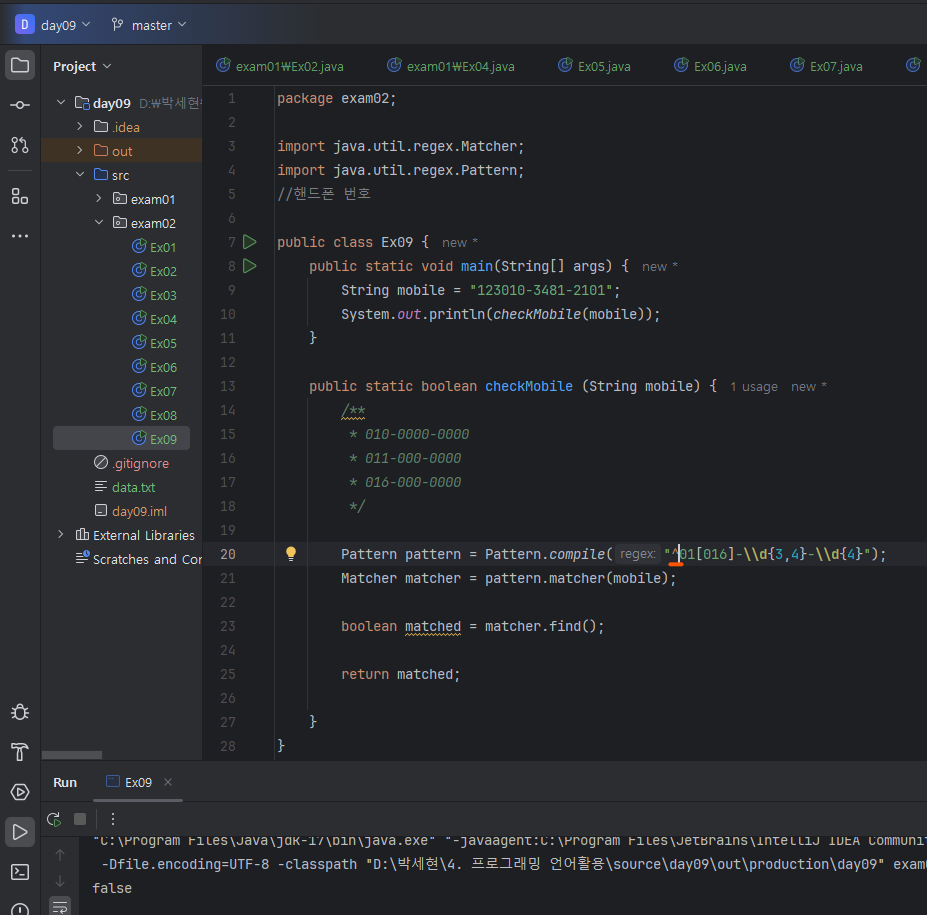Click the Debug tool window icon

pos(20,712)
